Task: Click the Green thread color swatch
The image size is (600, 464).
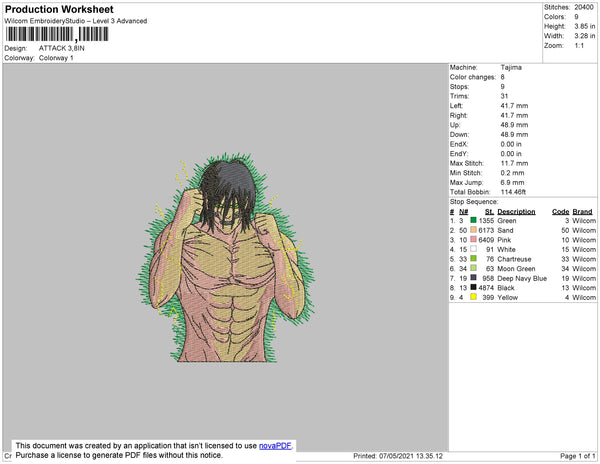Action: [x=473, y=220]
